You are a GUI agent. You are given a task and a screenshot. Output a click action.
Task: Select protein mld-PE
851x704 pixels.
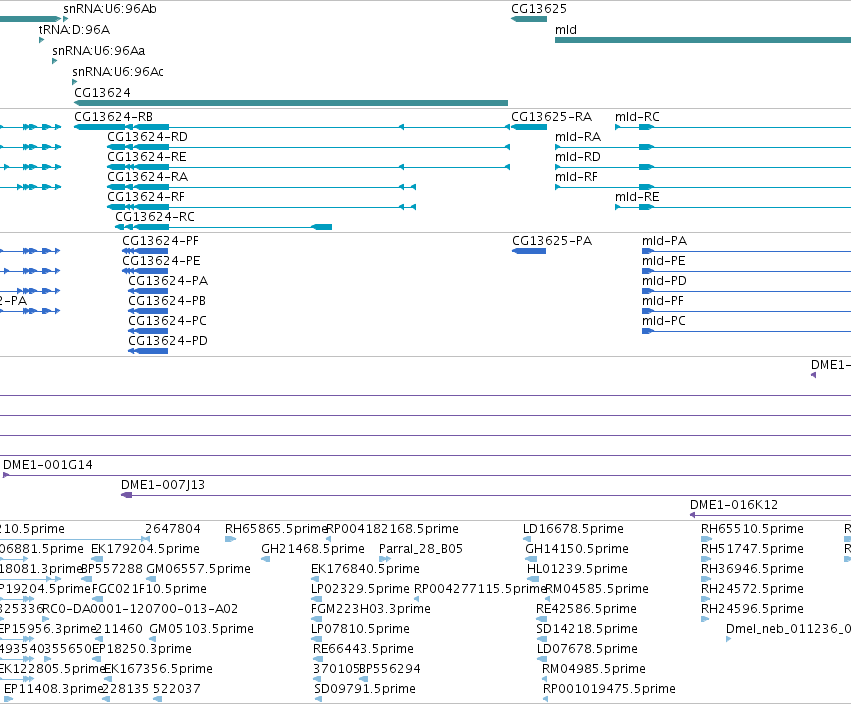click(663, 261)
